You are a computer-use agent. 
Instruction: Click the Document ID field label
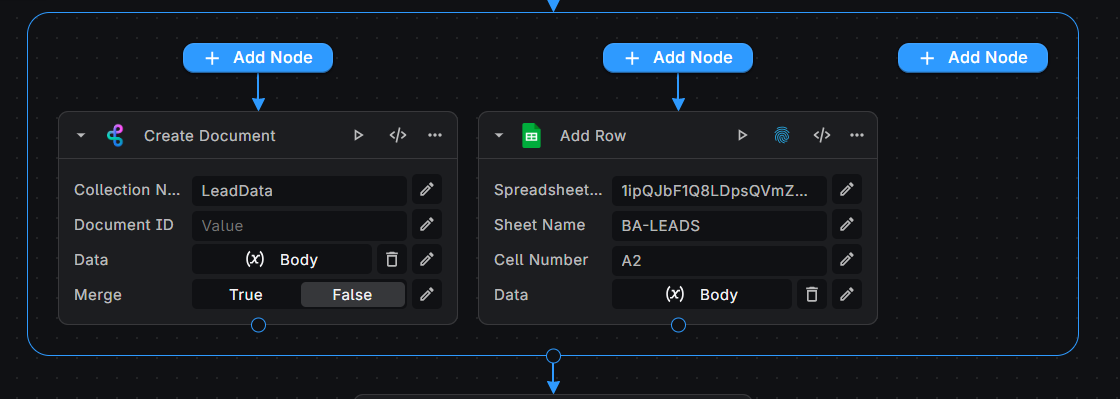124,225
